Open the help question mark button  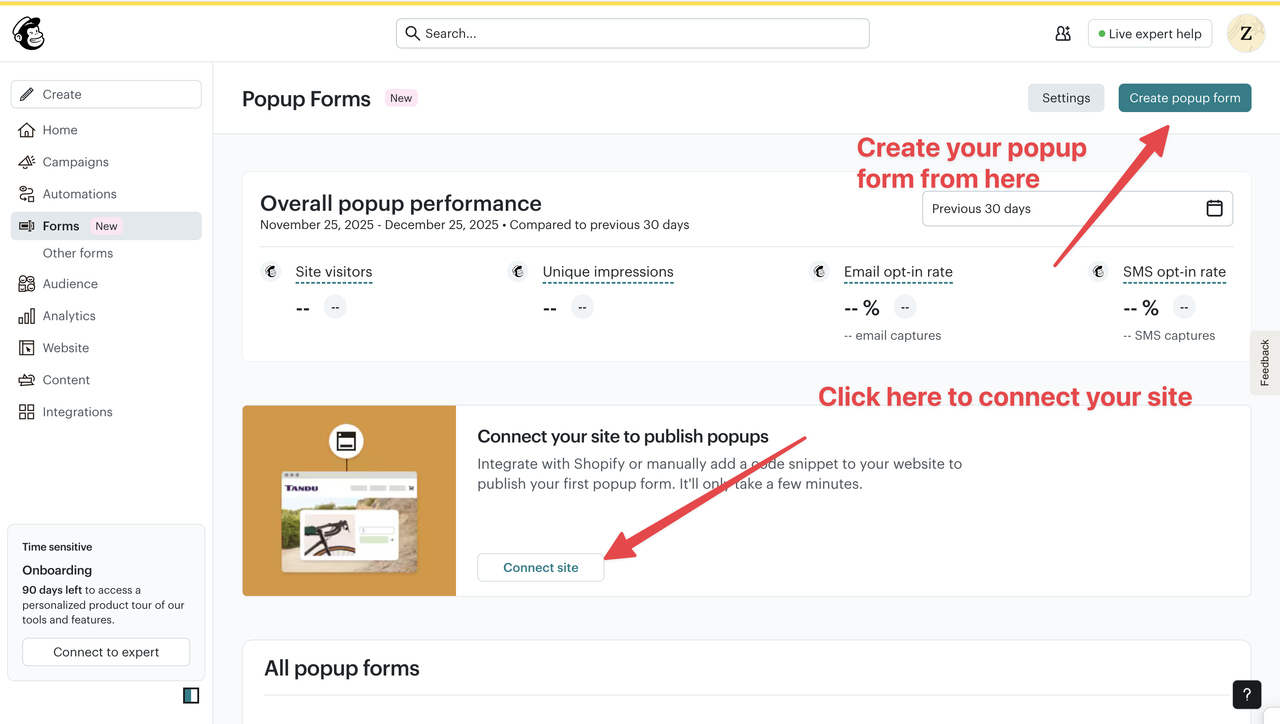[1246, 694]
